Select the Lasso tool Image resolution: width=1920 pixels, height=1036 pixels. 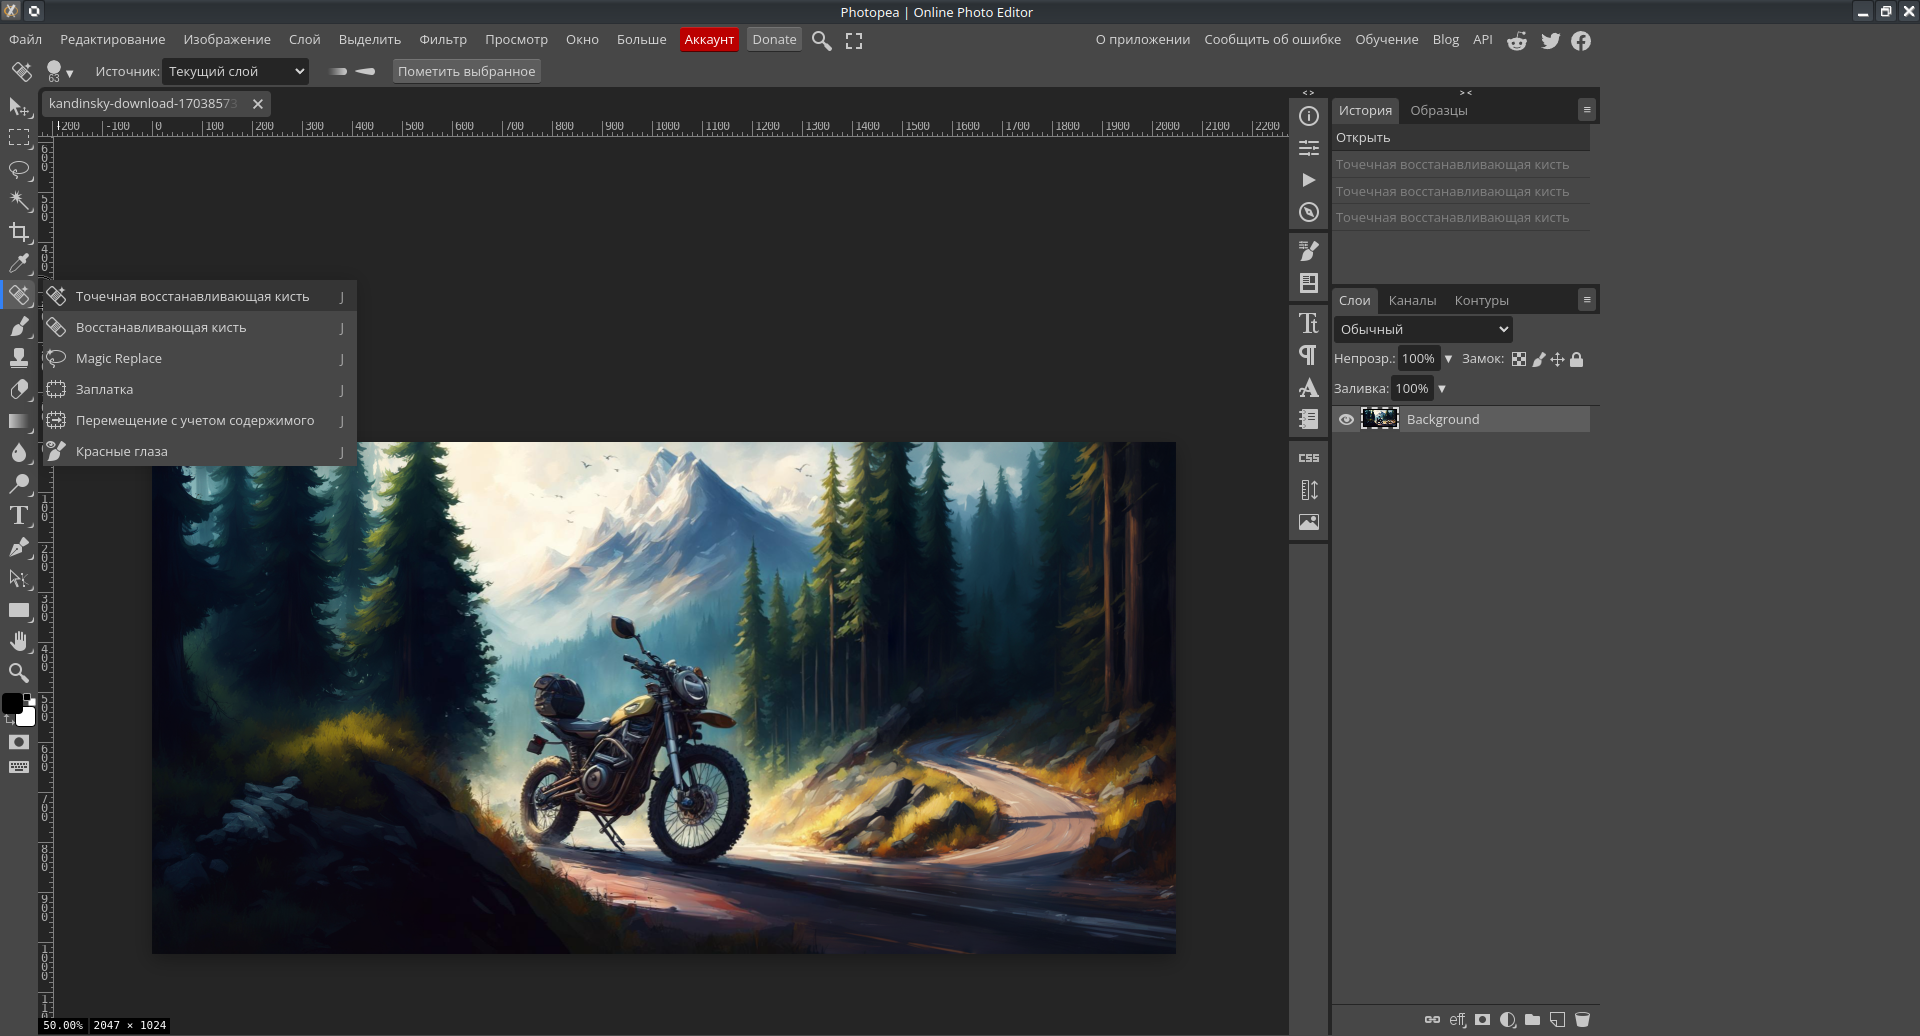click(x=19, y=169)
